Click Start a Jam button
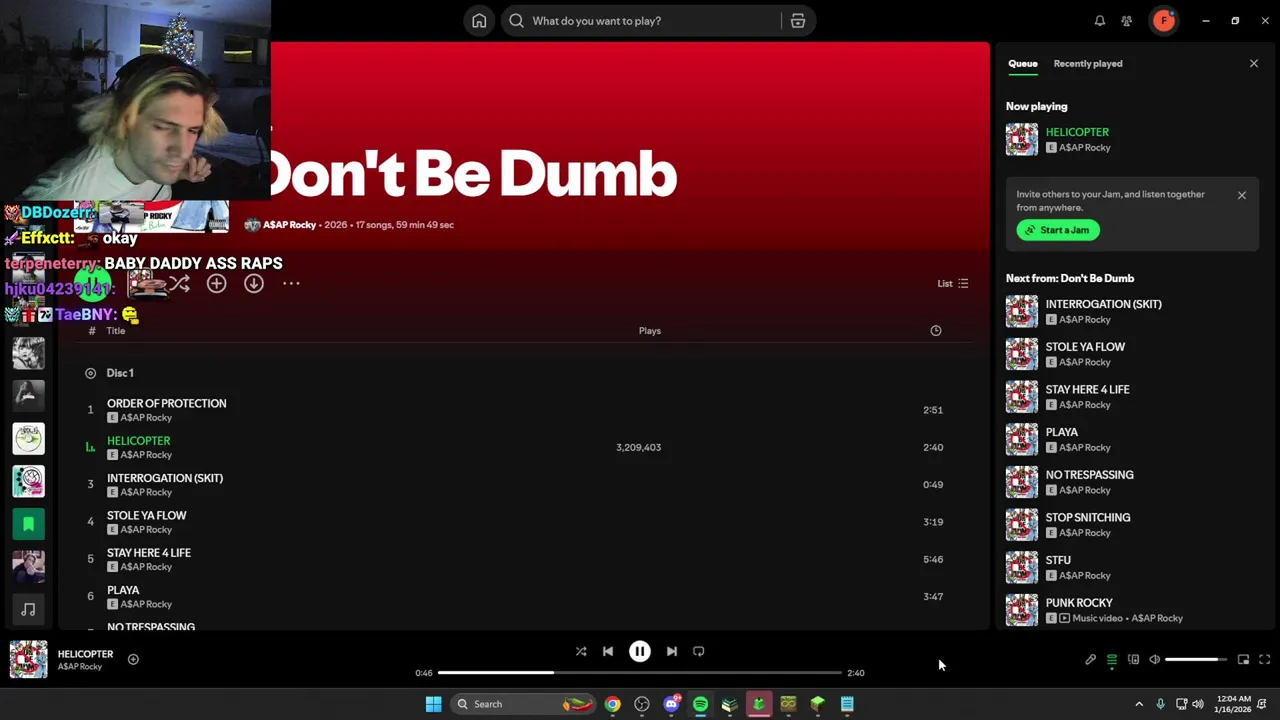Image resolution: width=1280 pixels, height=720 pixels. 1058,230
